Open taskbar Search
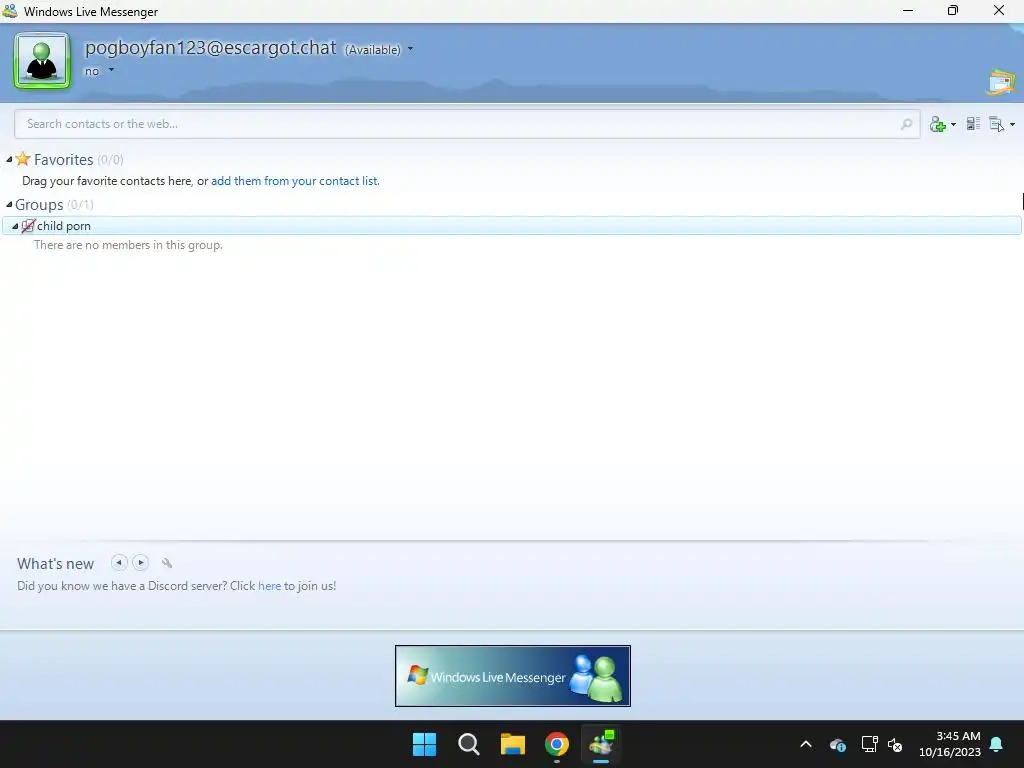This screenshot has height=768, width=1024. [x=468, y=744]
